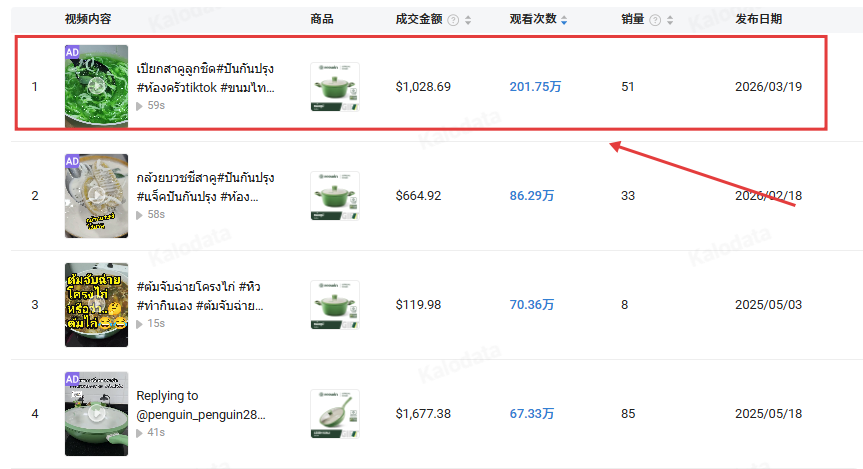Open help icon next to 成交金额
Image resolution: width=863 pixels, height=469 pixels.
coord(453,20)
